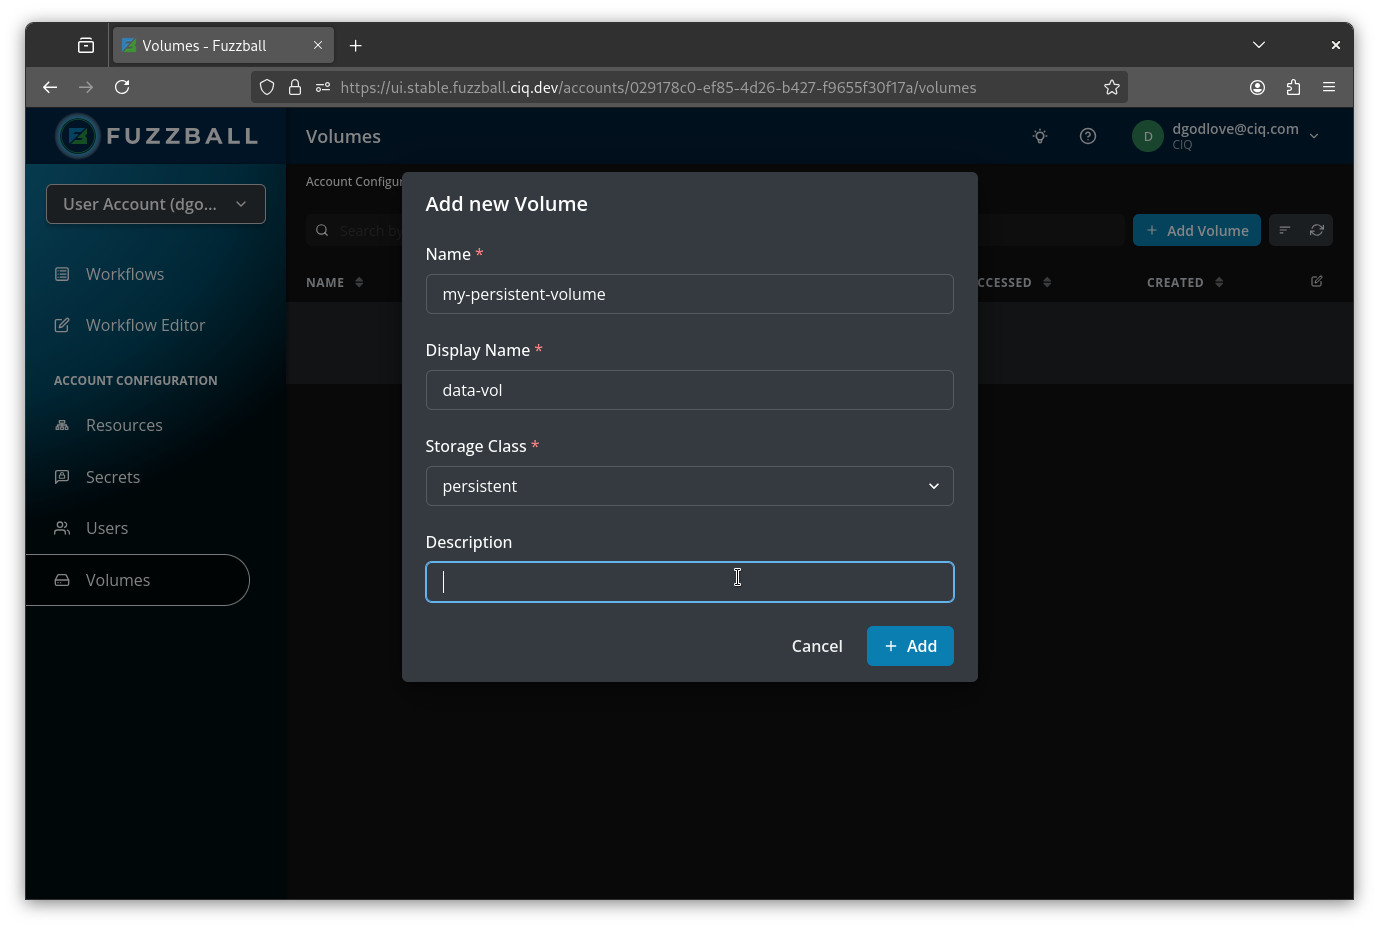
Task: Select Volumes in sidebar
Action: tap(138, 580)
